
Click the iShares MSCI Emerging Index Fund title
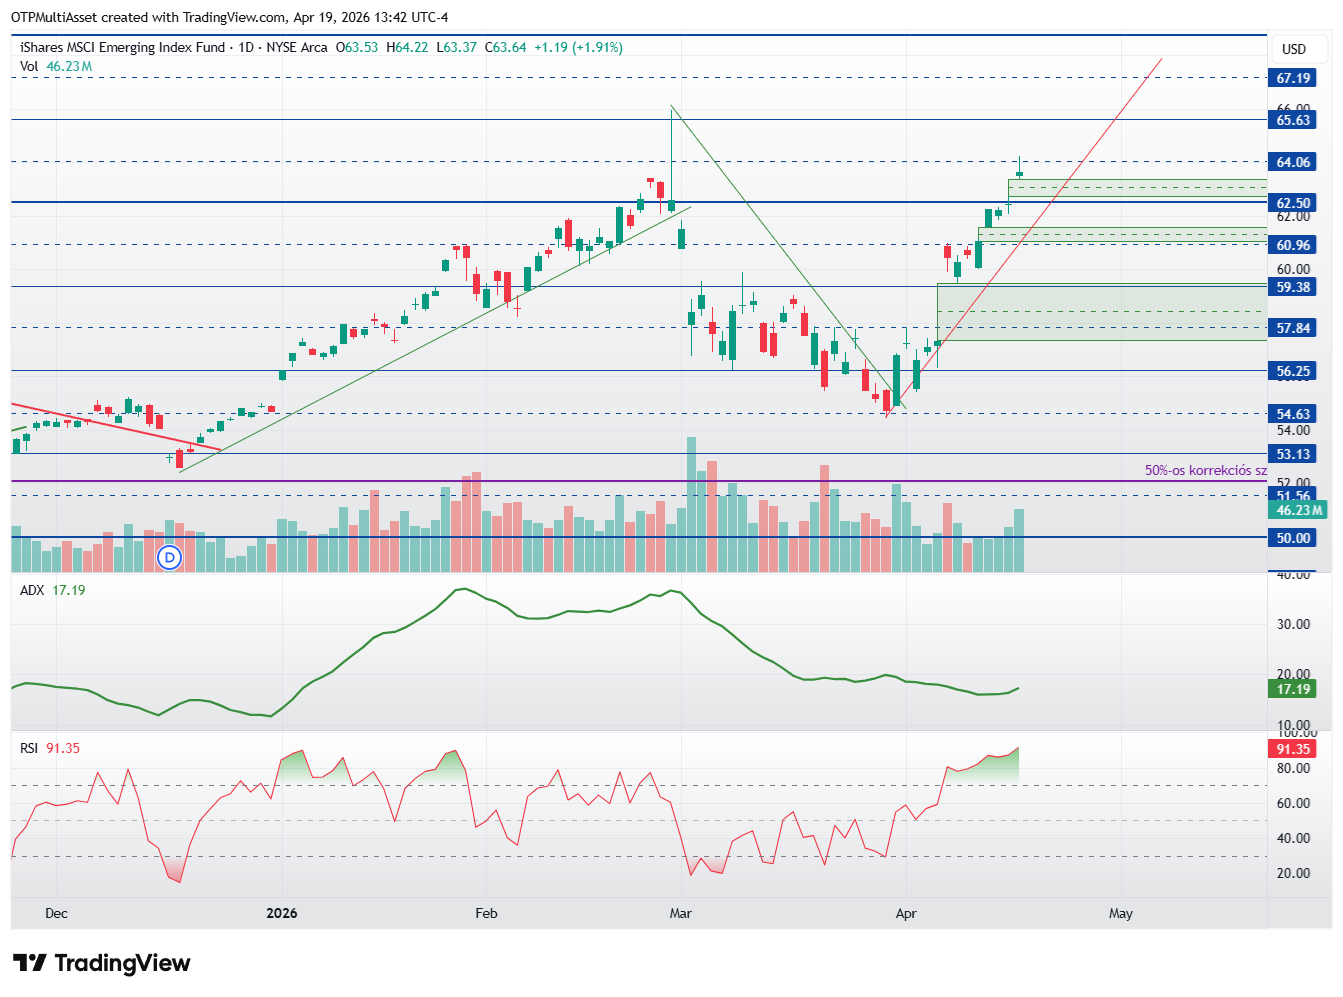pos(123,47)
